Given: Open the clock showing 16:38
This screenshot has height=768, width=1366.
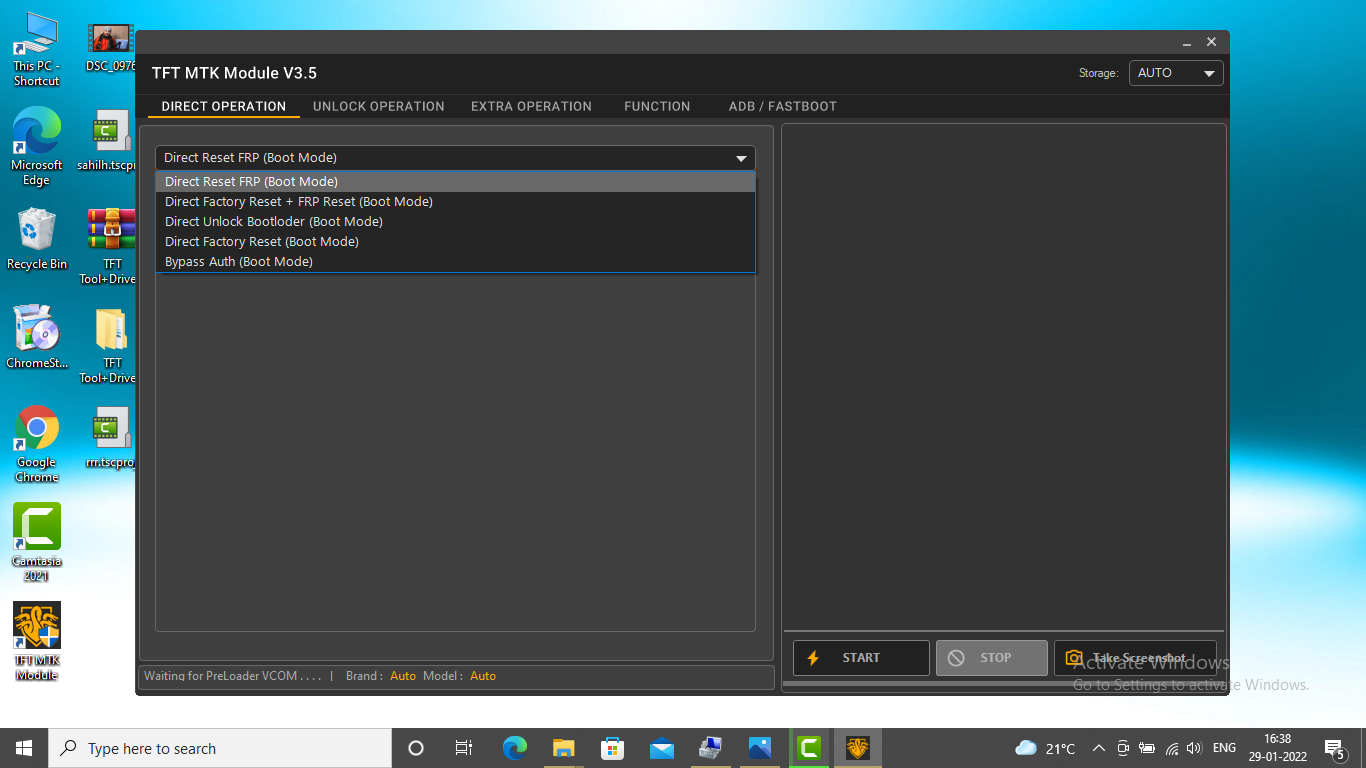Looking at the screenshot, I should pos(1277,748).
